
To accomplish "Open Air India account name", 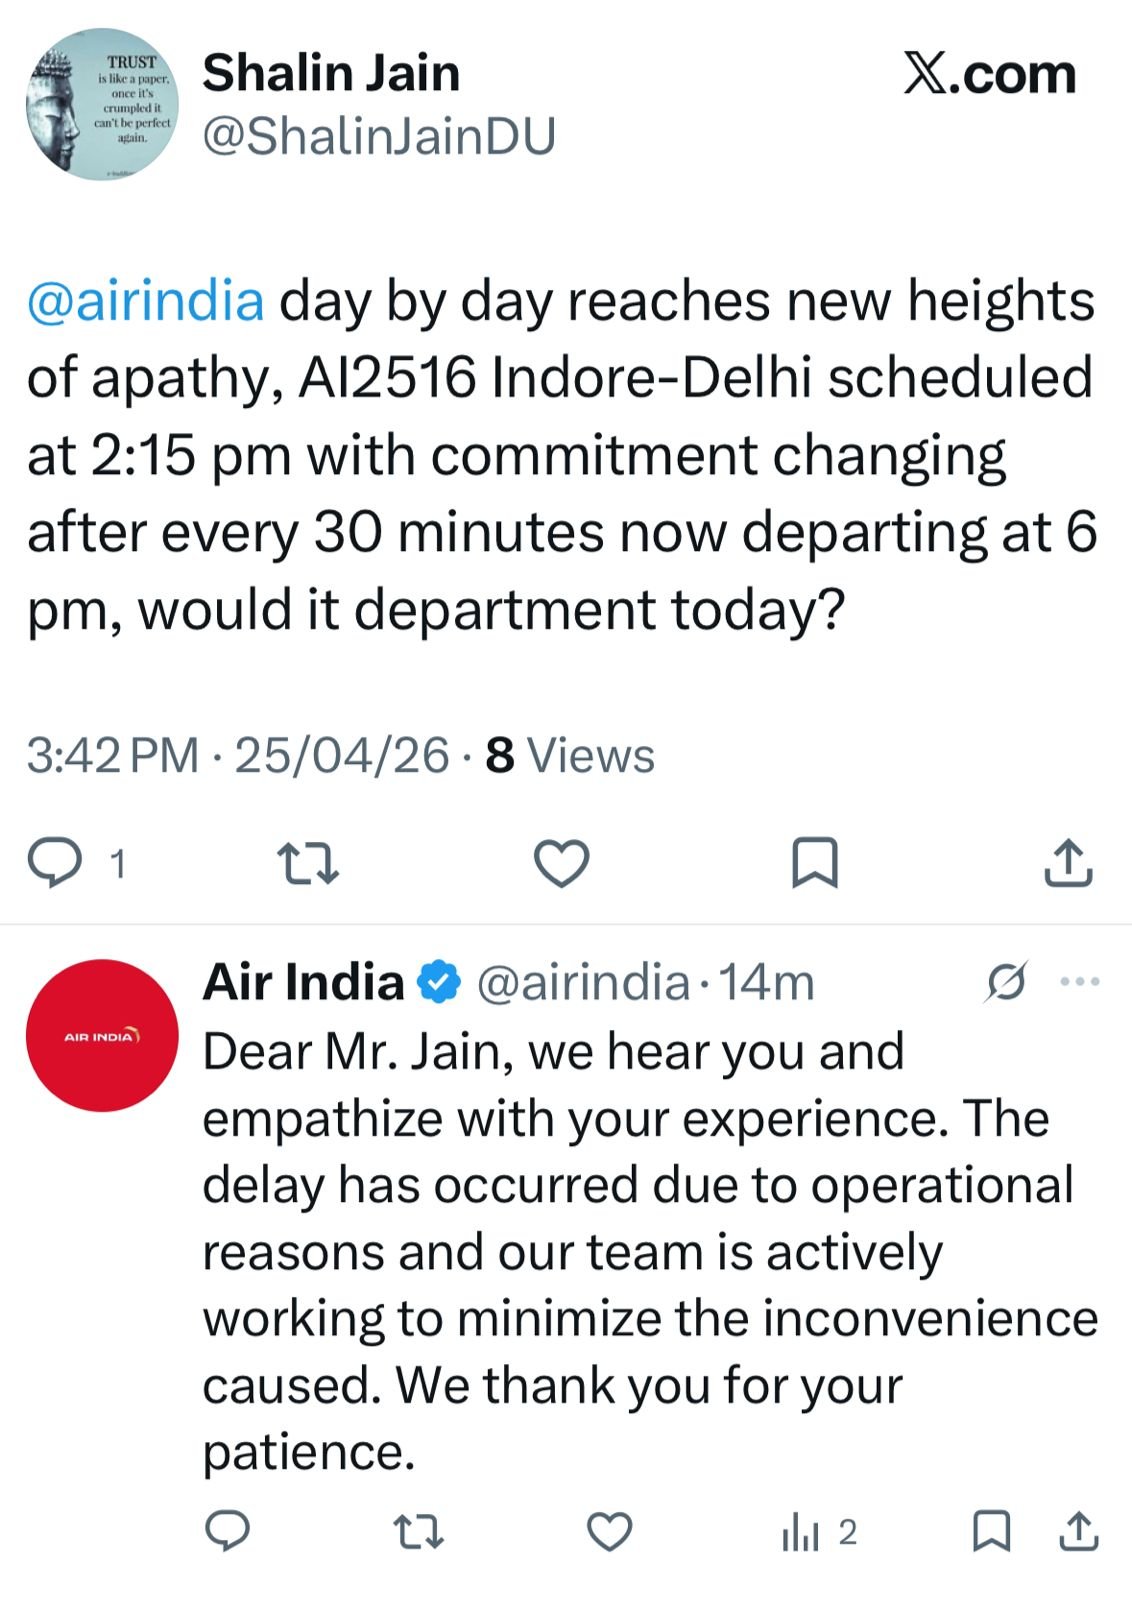I will 303,982.
